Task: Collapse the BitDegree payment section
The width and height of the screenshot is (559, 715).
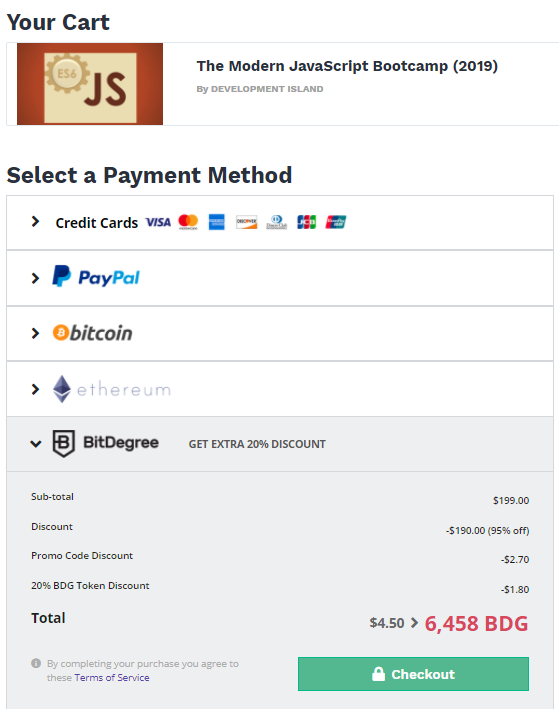Action: pyautogui.click(x=36, y=444)
